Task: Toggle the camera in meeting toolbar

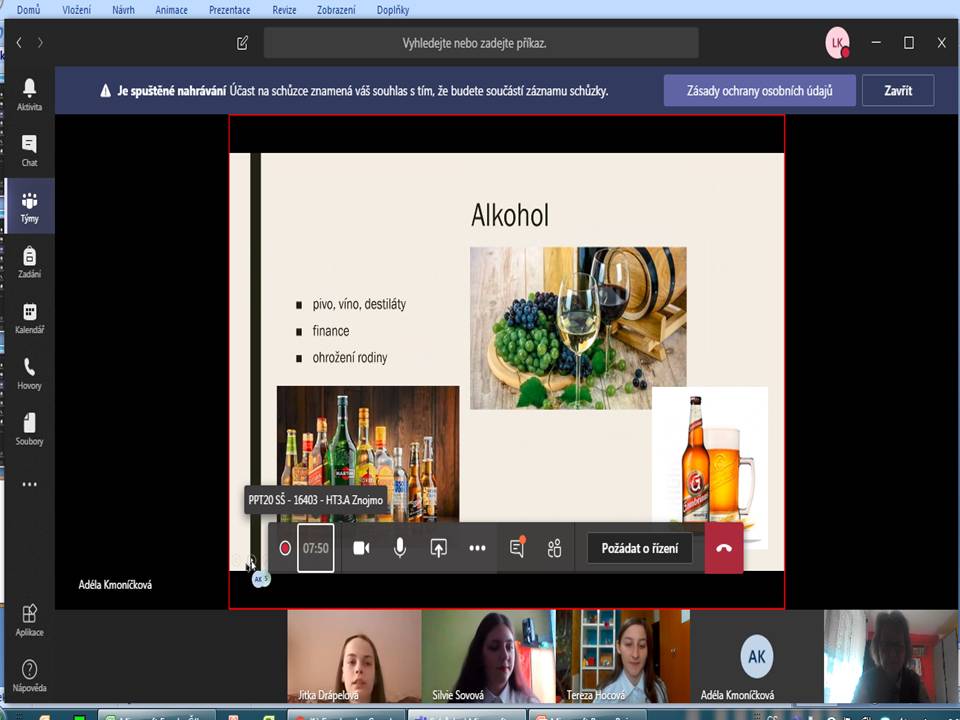Action: coord(361,548)
